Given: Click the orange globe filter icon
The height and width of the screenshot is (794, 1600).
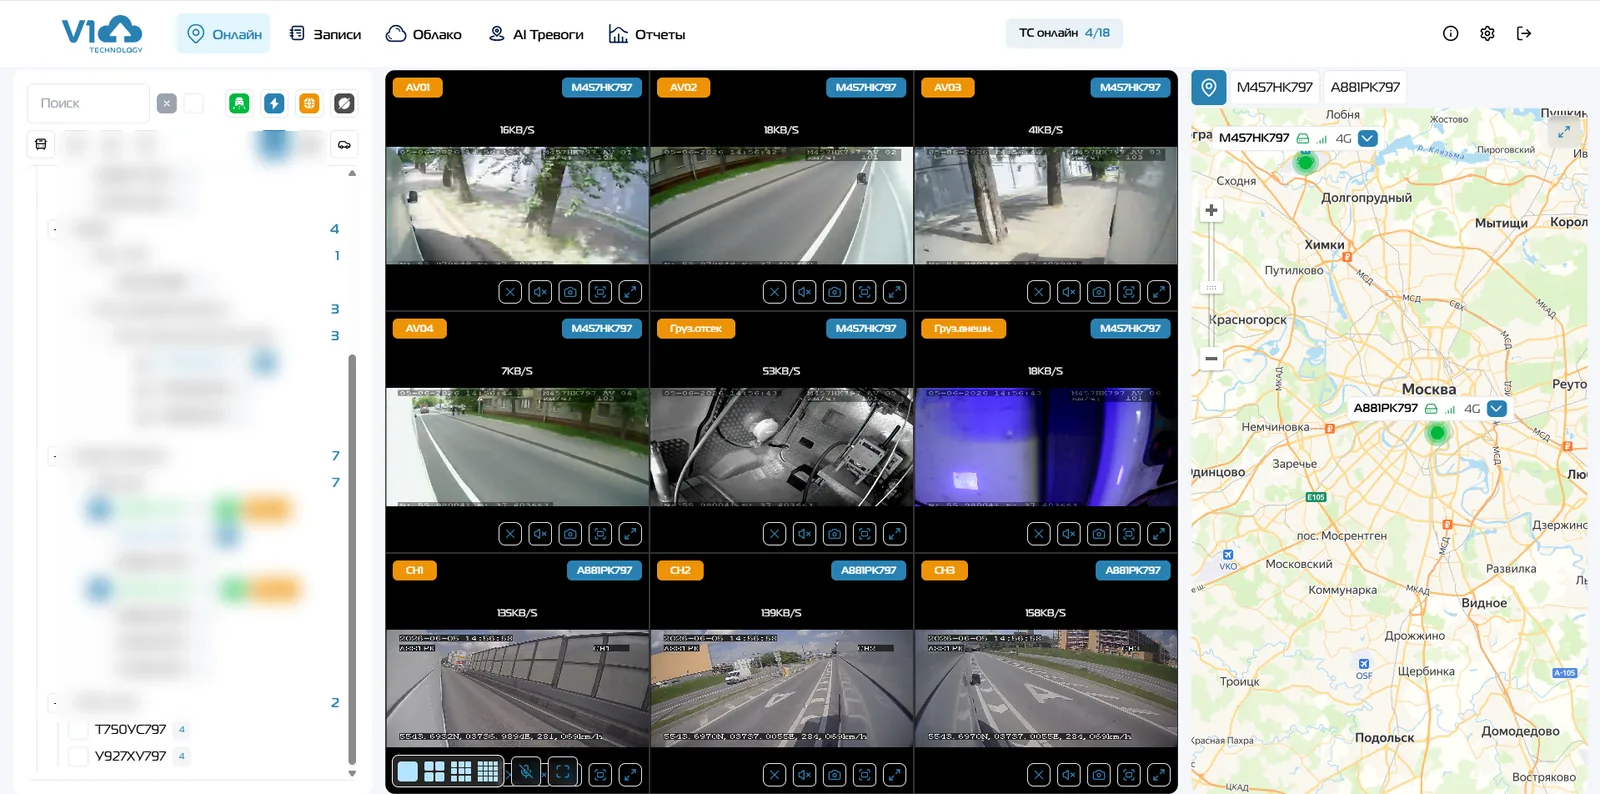Looking at the screenshot, I should [x=309, y=103].
